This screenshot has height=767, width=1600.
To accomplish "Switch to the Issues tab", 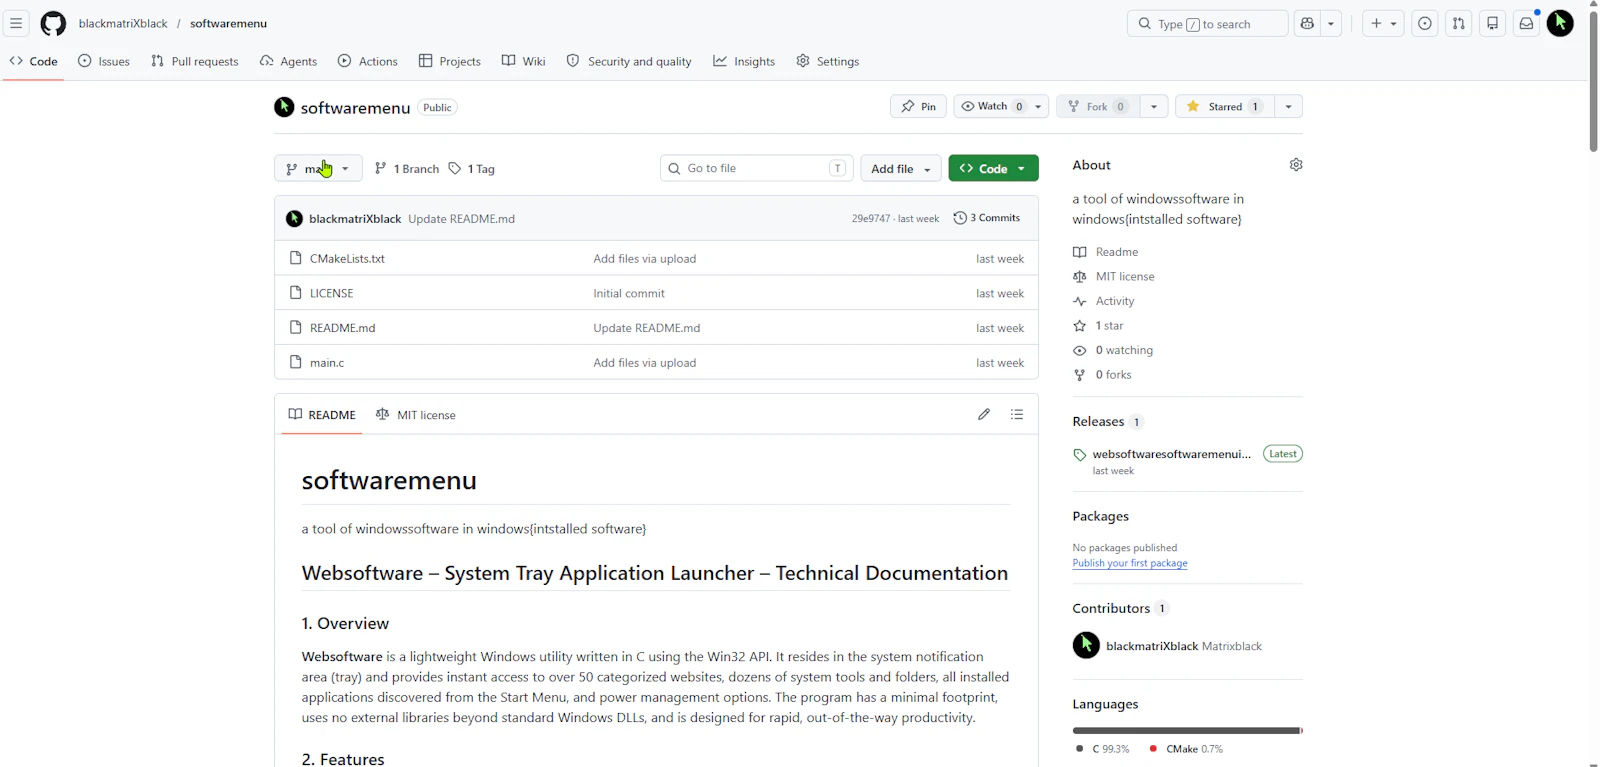I will tap(104, 61).
